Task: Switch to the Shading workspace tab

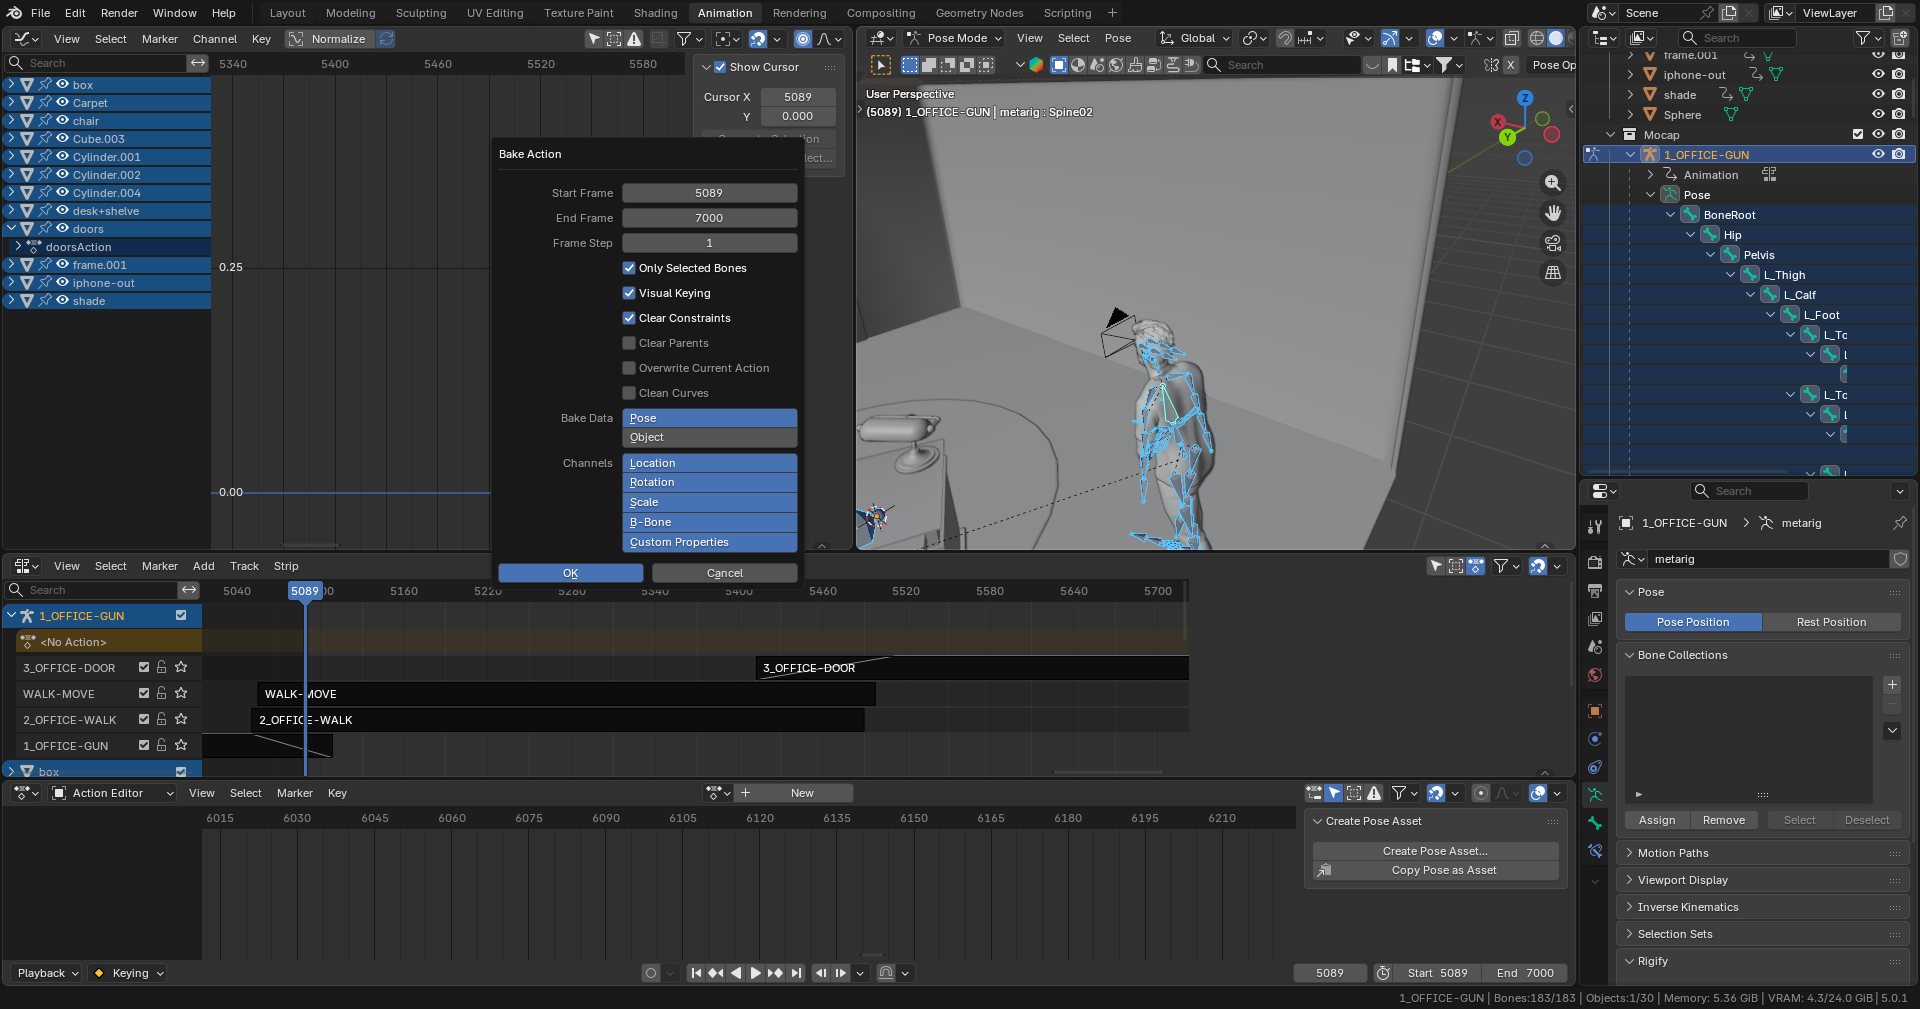Action: [x=655, y=13]
